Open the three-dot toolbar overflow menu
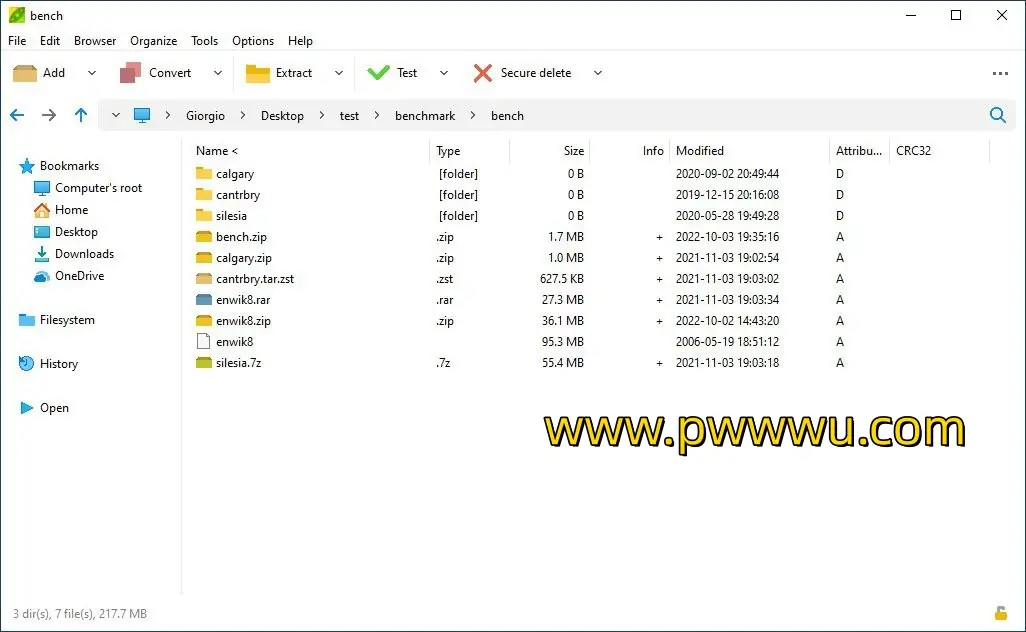The height and width of the screenshot is (632, 1026). click(x=1000, y=73)
